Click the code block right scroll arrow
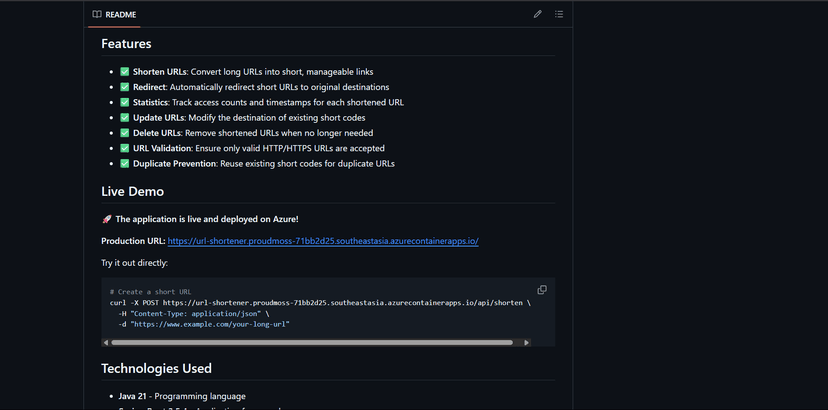The width and height of the screenshot is (828, 410). [526, 342]
